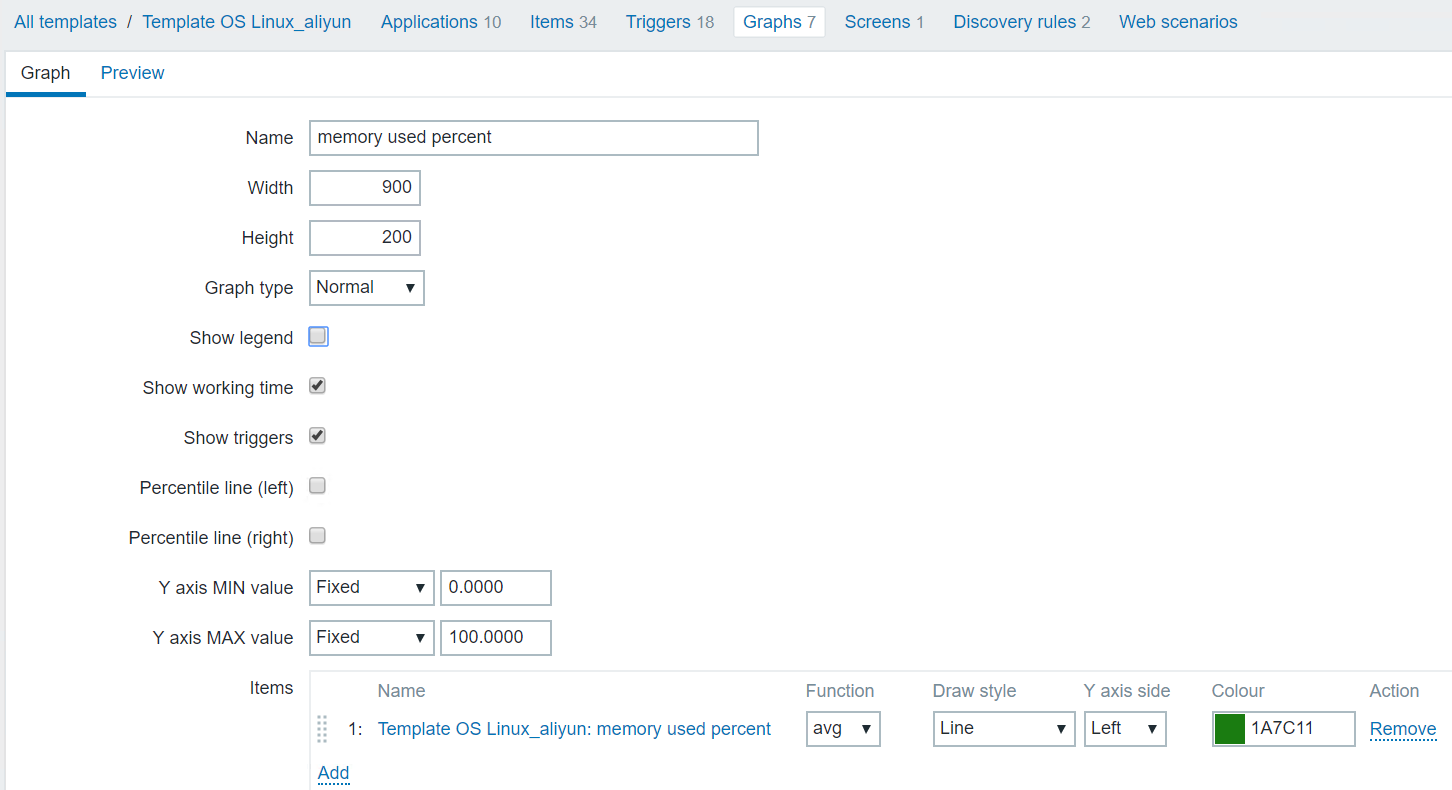The height and width of the screenshot is (790, 1452).
Task: Edit the Y axis MAX value 100.0000
Action: coord(496,638)
